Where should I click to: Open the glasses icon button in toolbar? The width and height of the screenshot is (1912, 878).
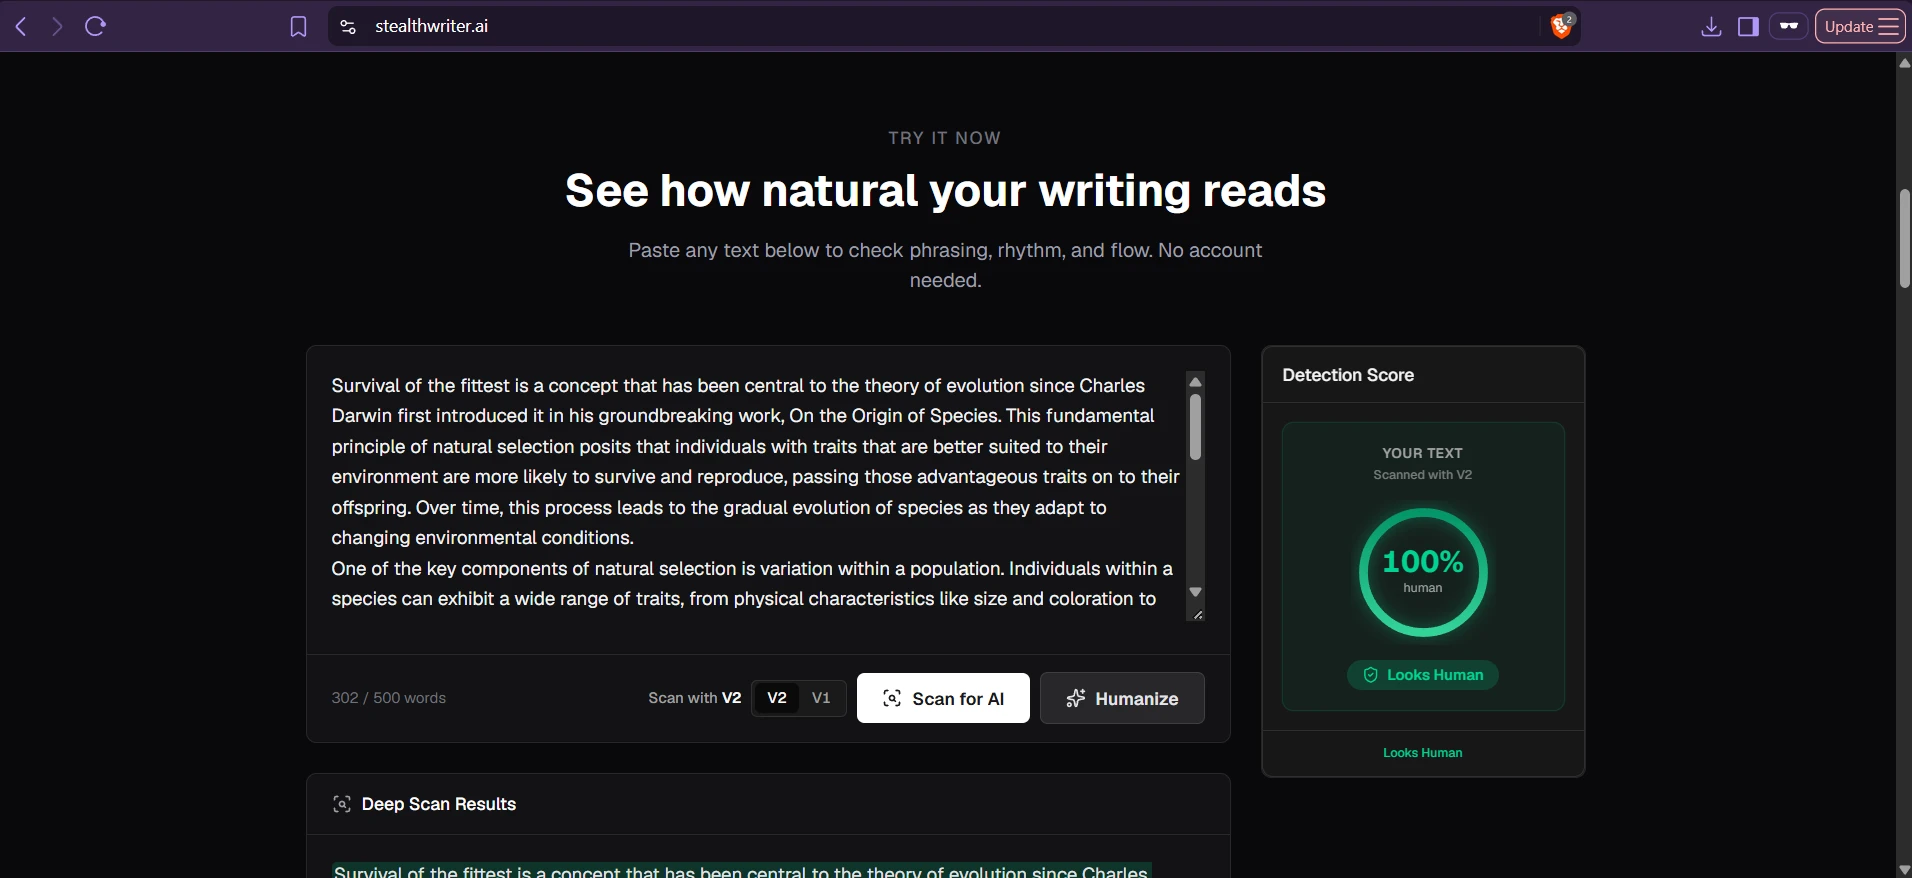(x=1789, y=26)
